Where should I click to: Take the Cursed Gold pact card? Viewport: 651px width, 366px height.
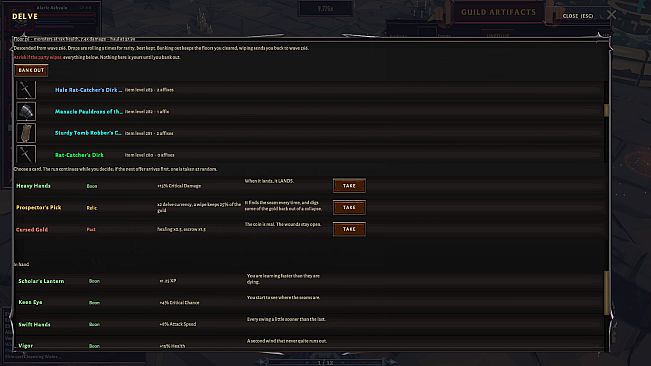[349, 229]
